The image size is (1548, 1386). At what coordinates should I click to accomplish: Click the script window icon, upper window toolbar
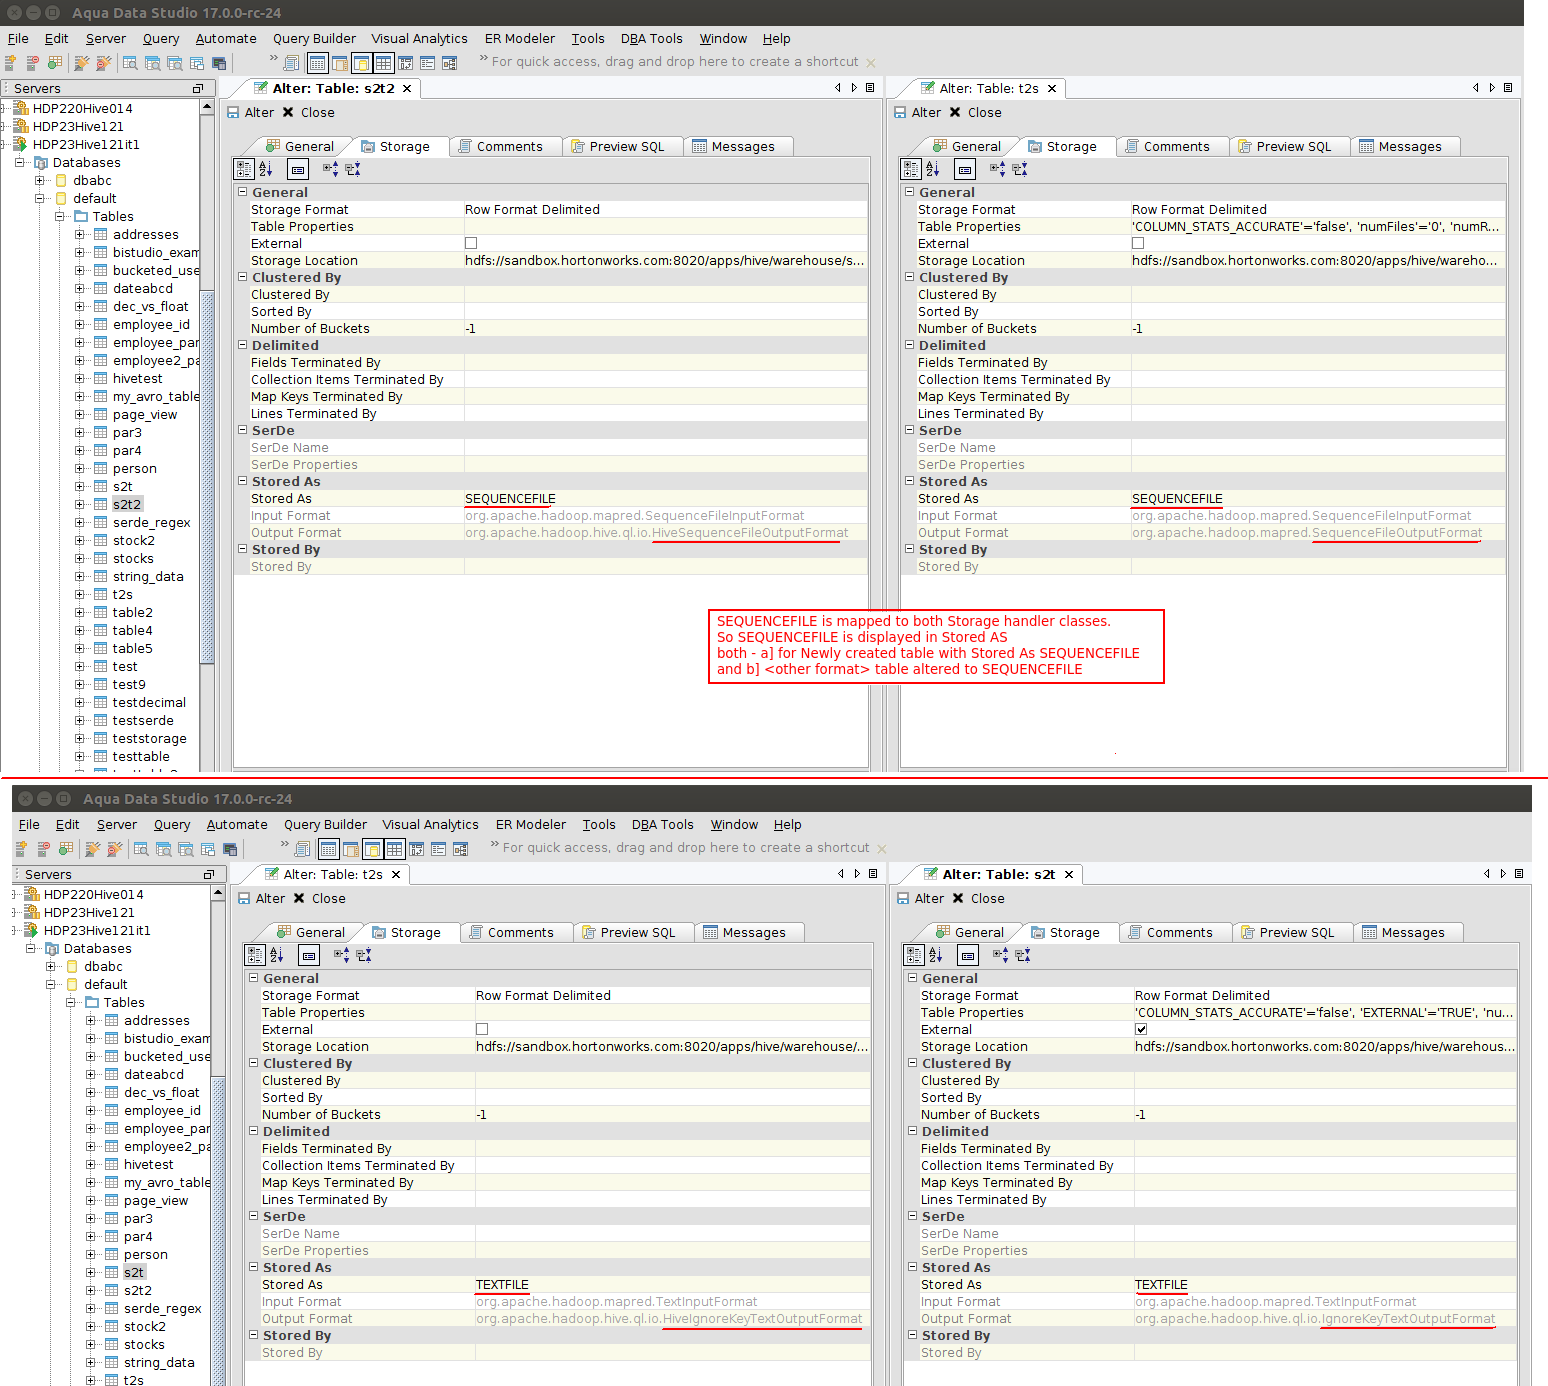point(291,63)
